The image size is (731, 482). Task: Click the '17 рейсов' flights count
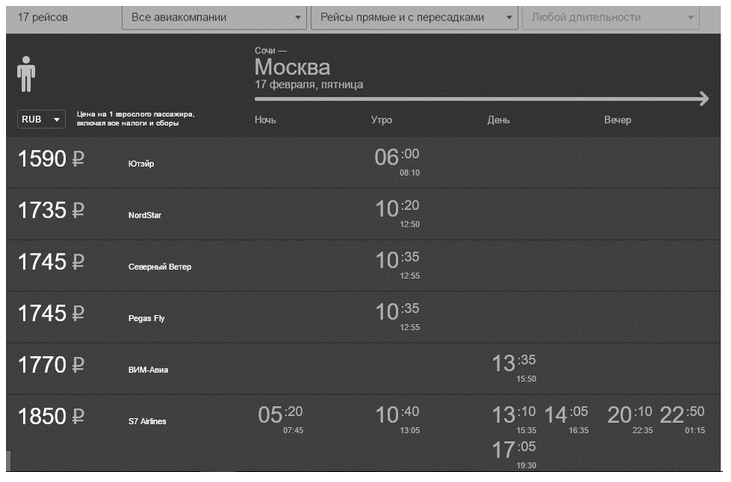tap(43, 18)
